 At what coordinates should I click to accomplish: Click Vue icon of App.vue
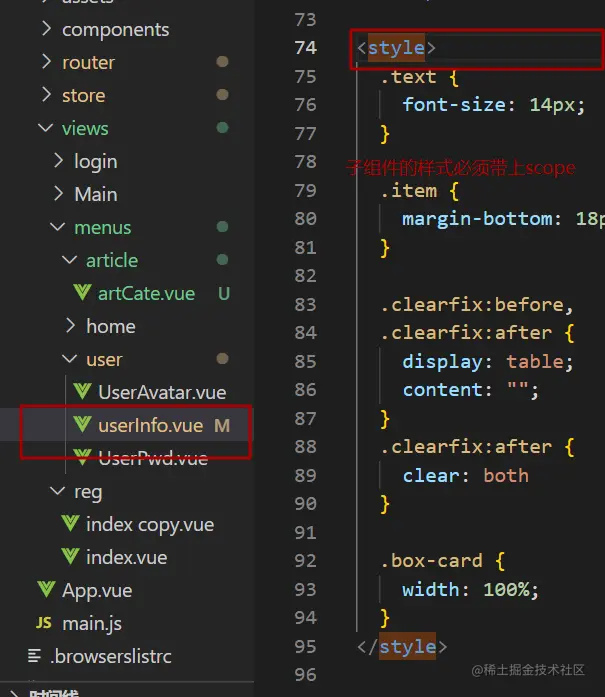46,589
